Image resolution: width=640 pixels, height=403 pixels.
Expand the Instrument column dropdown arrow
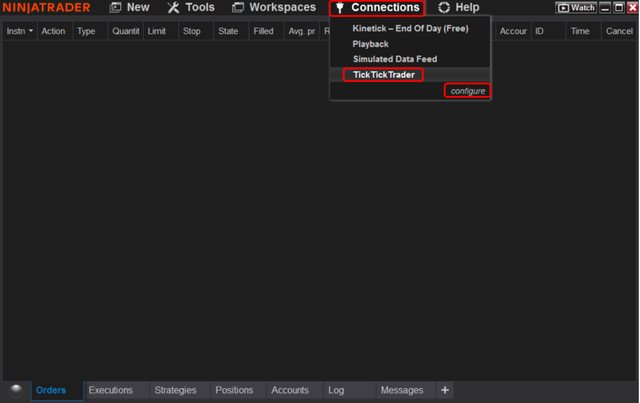point(31,31)
